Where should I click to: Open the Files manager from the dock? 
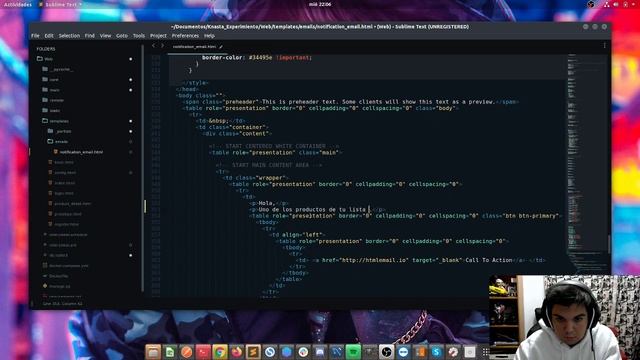pos(153,351)
